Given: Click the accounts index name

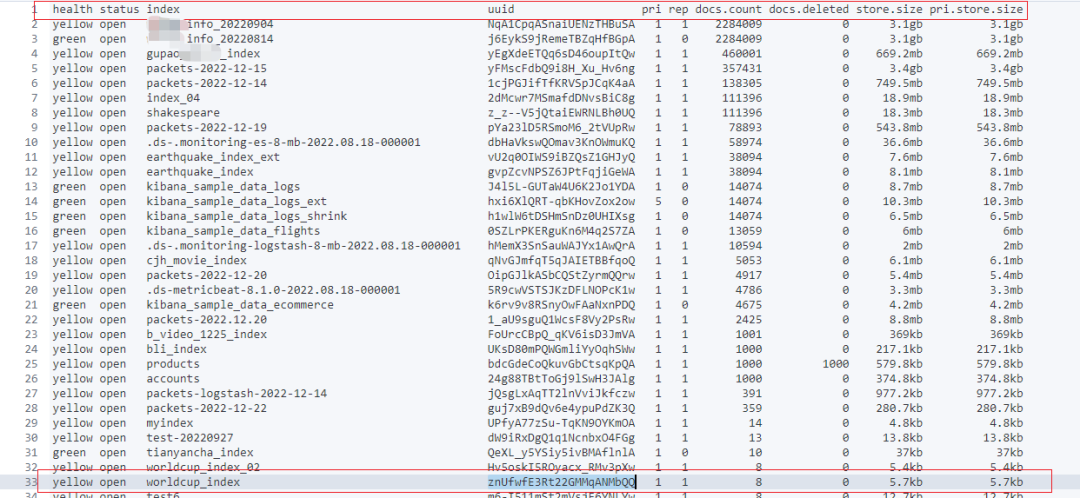Looking at the screenshot, I should pos(173,379).
